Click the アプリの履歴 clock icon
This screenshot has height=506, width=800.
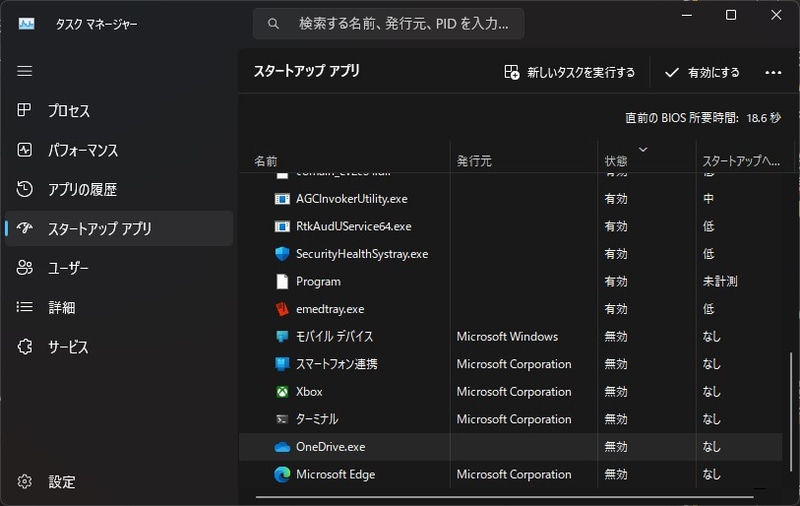pos(24,189)
